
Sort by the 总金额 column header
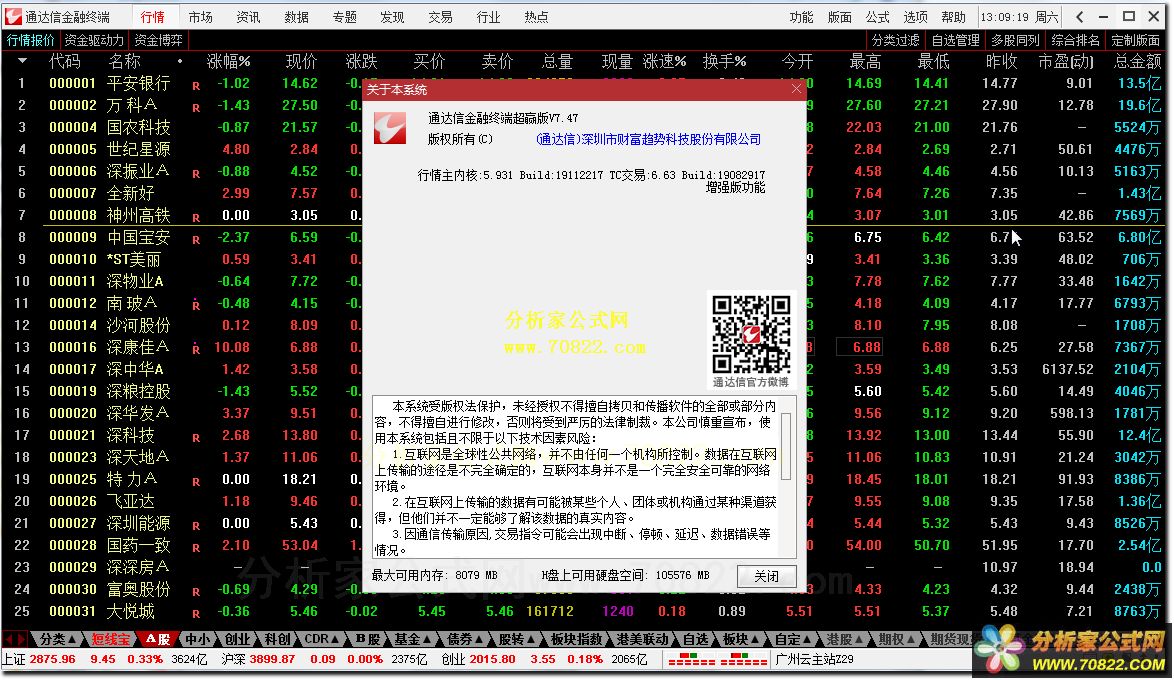1137,61
